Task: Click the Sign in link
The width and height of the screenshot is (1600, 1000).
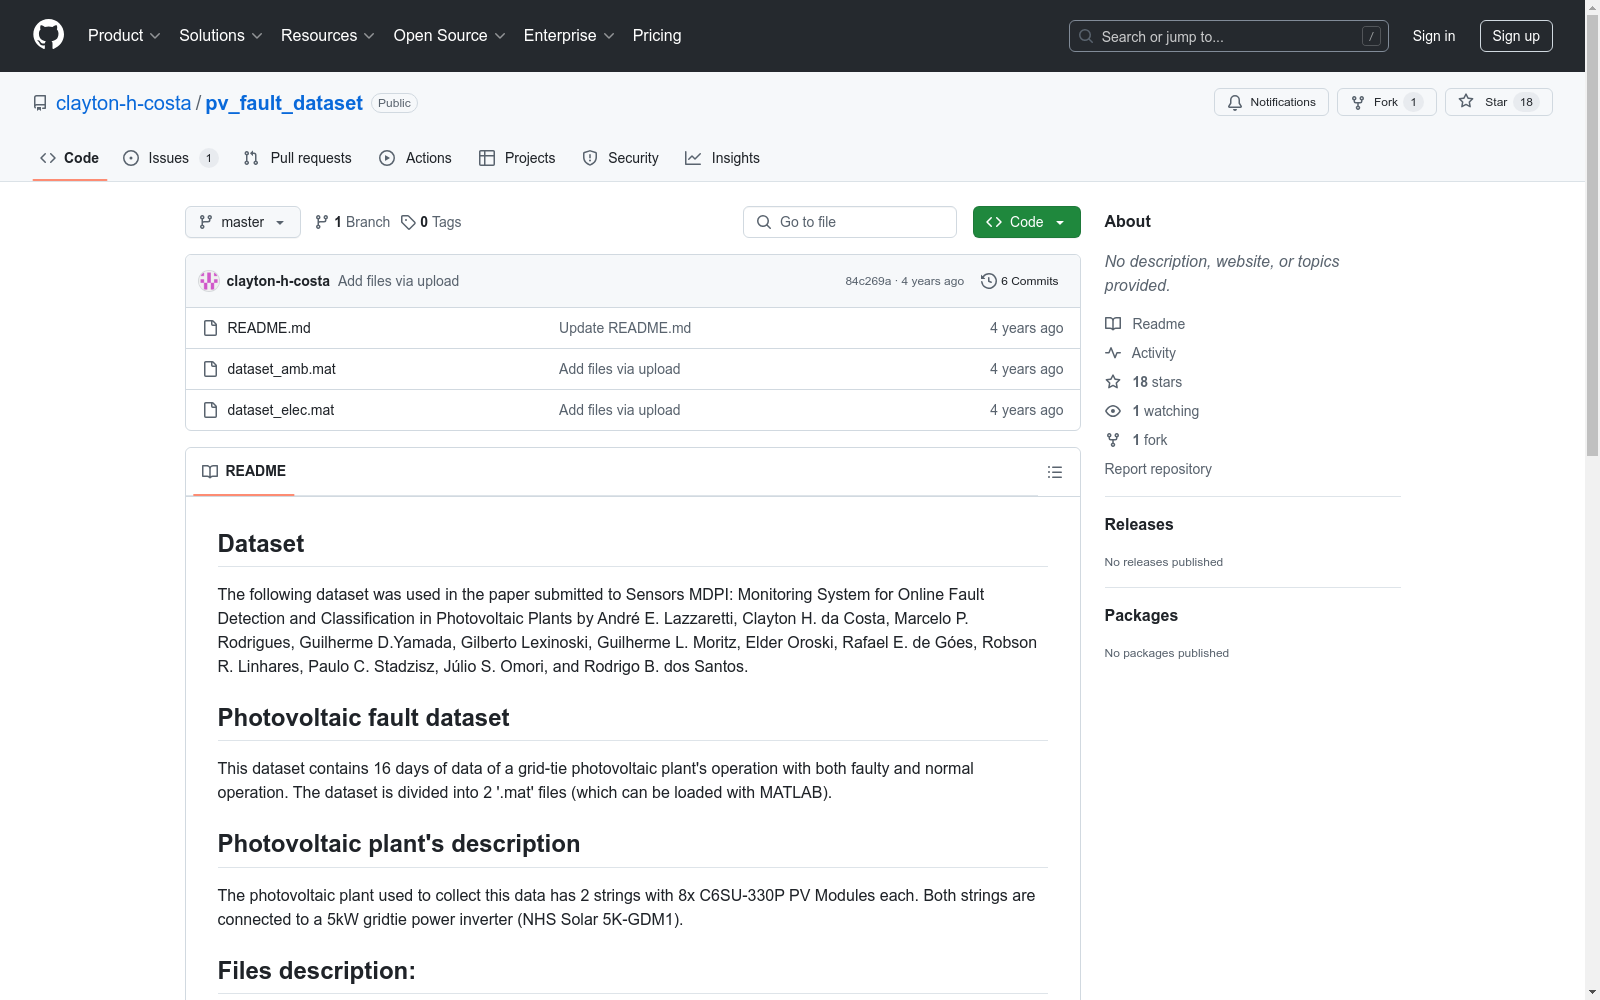Action: 1434,36
